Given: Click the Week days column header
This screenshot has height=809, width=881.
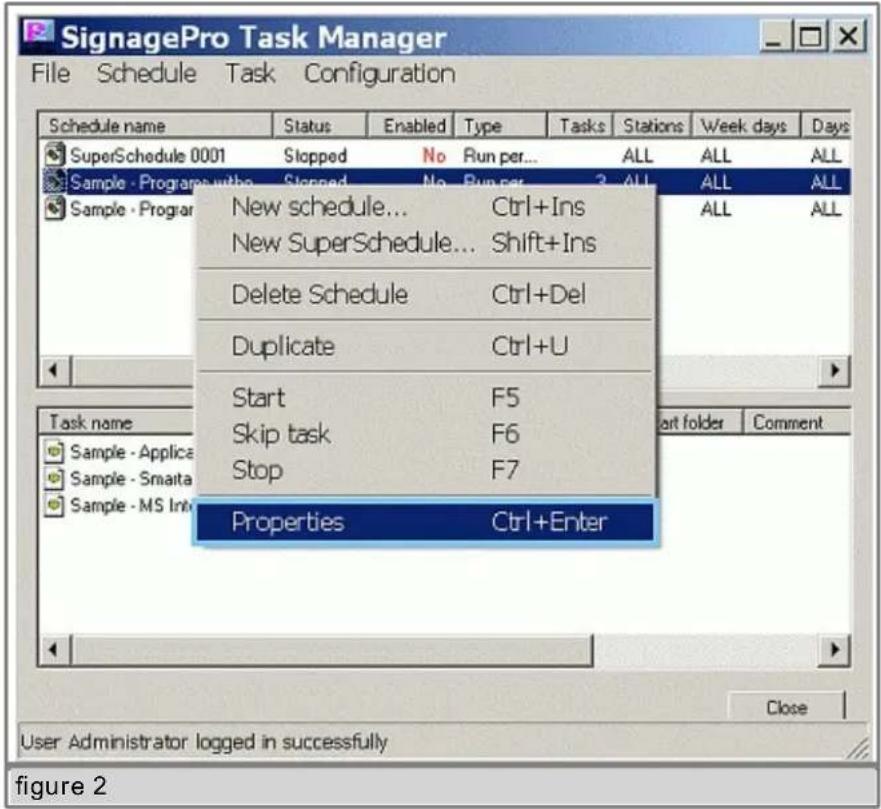Looking at the screenshot, I should (x=746, y=125).
